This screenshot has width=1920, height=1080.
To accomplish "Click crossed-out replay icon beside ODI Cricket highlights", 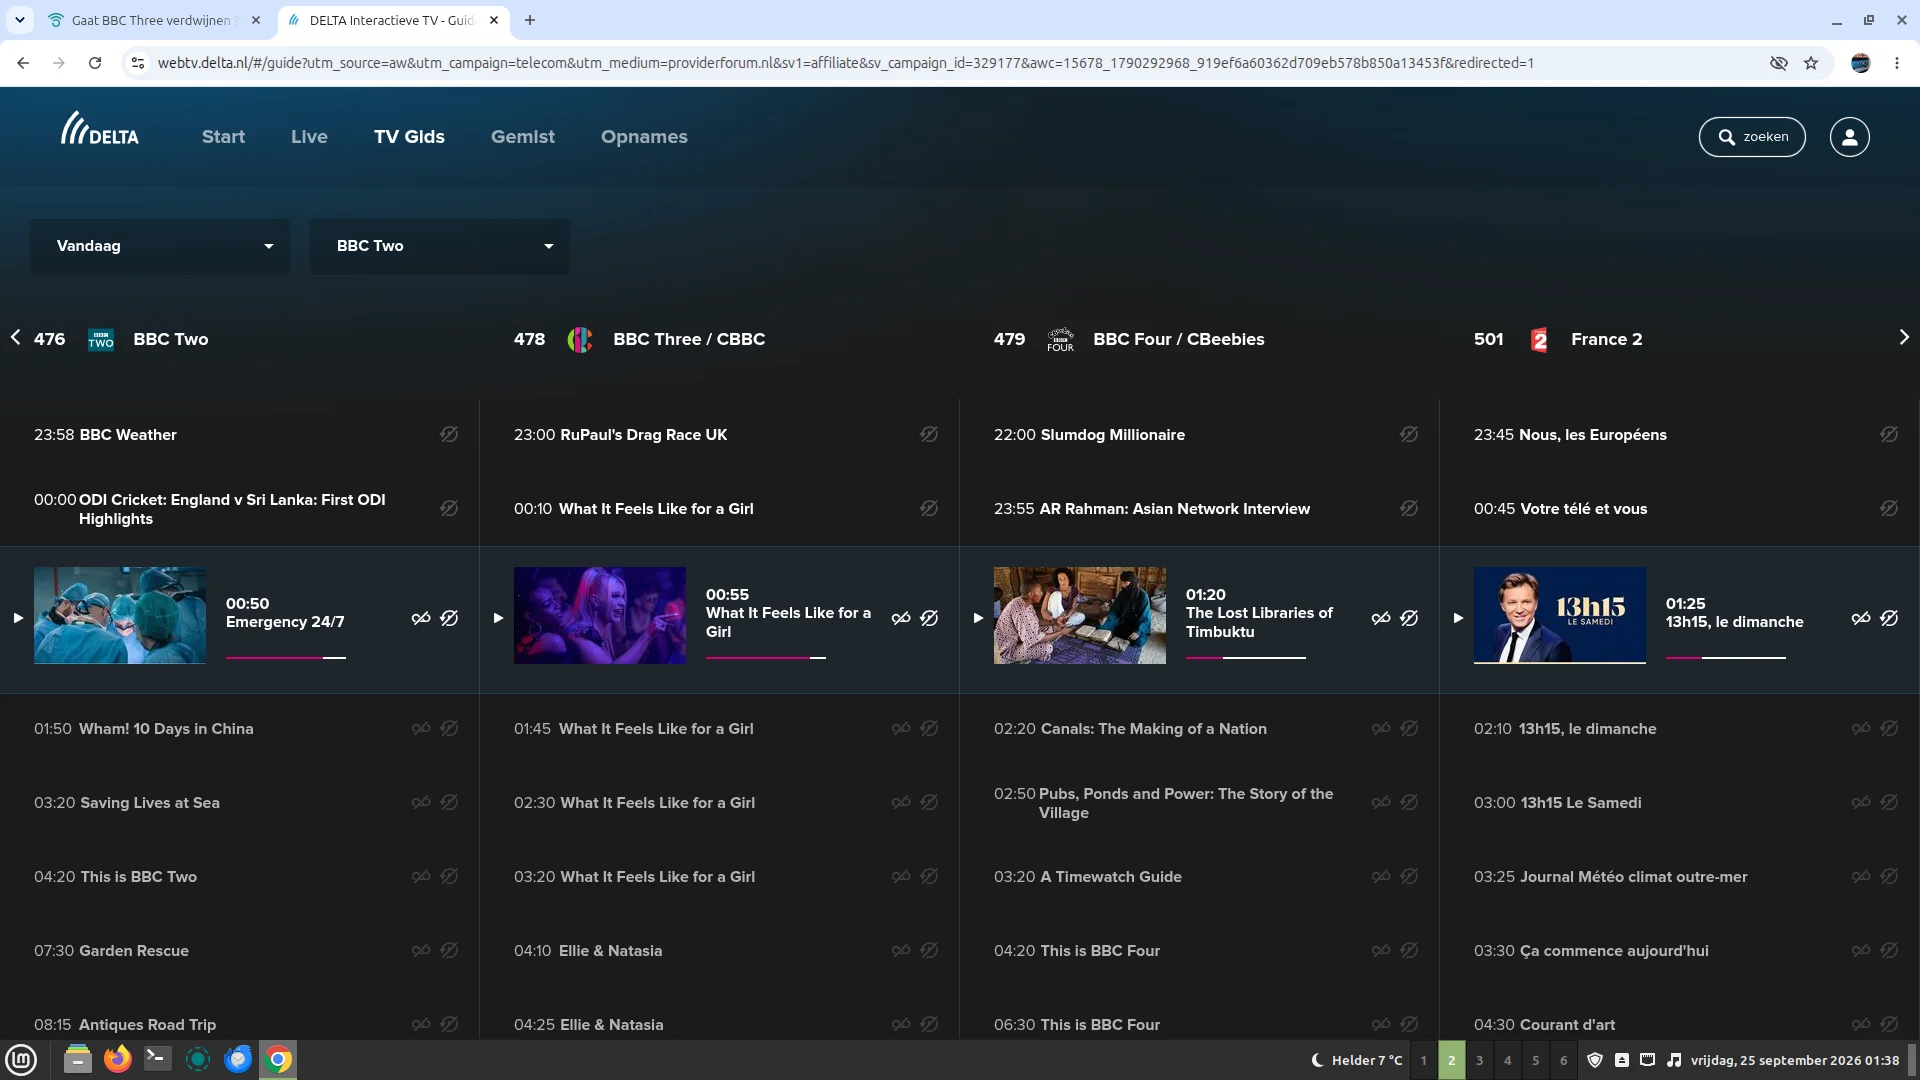I will coord(449,508).
